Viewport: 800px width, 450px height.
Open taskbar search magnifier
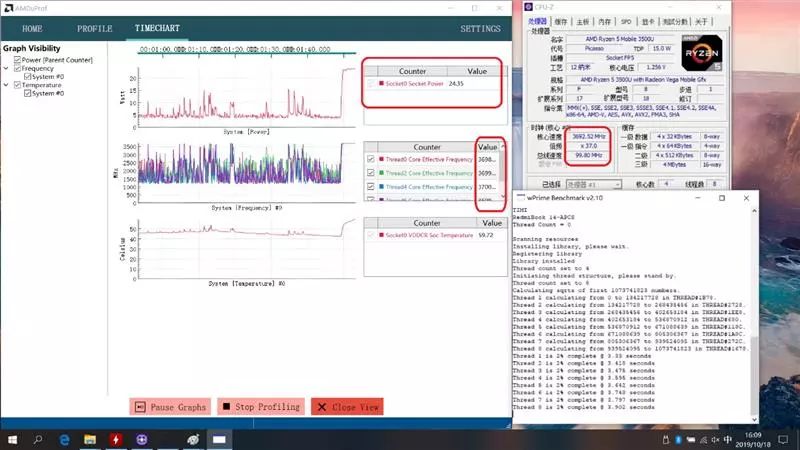click(38, 439)
